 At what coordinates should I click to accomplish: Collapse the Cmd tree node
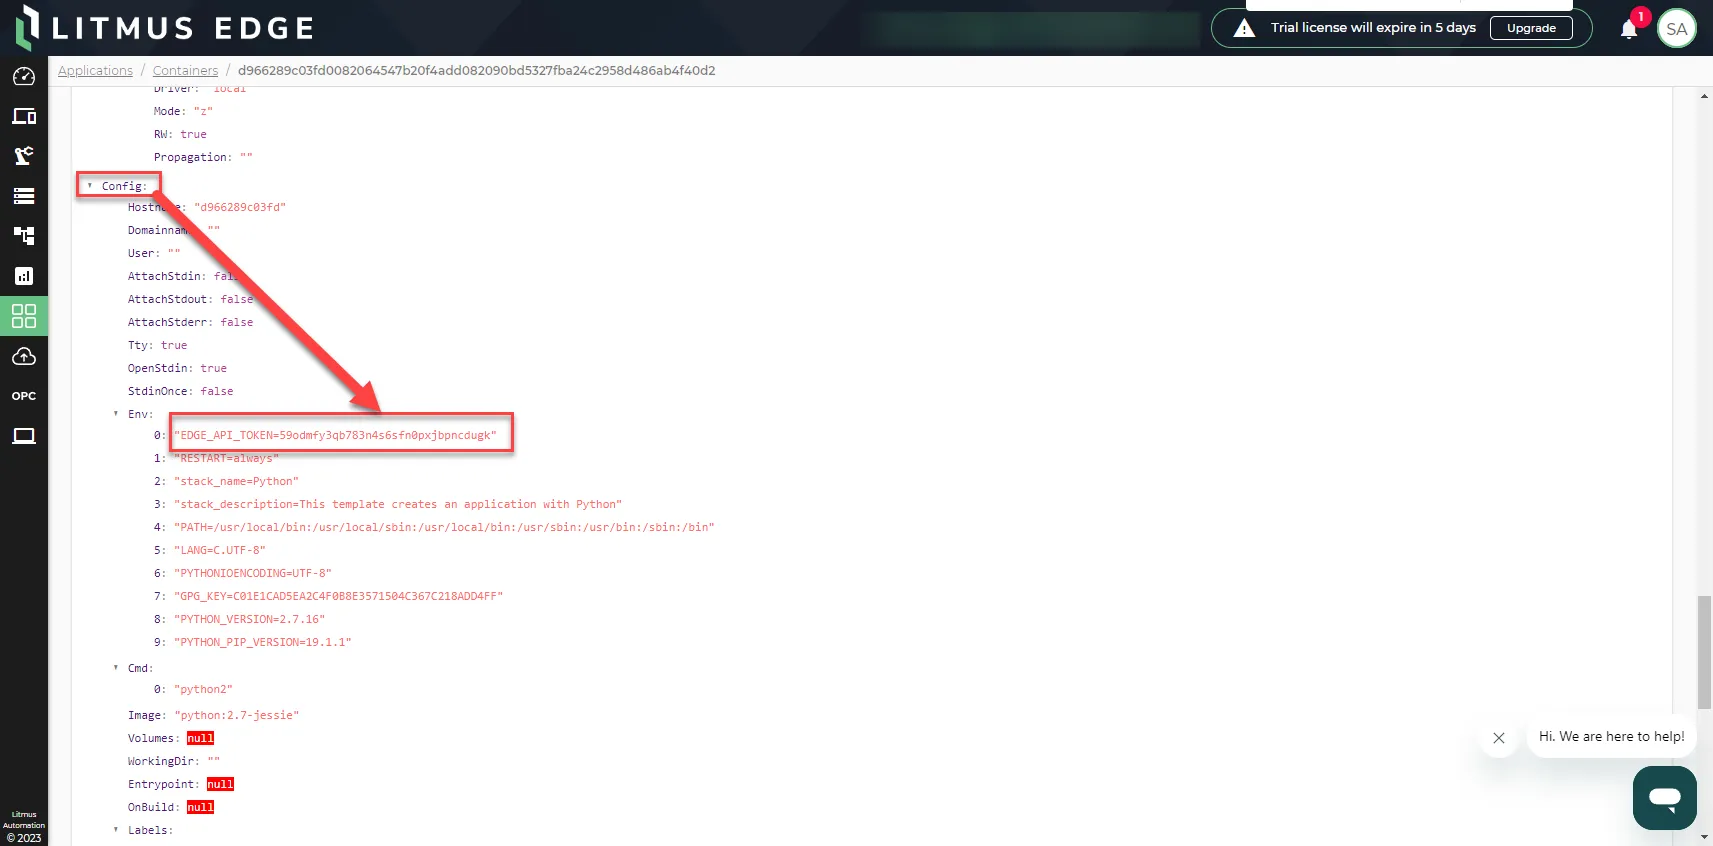point(116,668)
